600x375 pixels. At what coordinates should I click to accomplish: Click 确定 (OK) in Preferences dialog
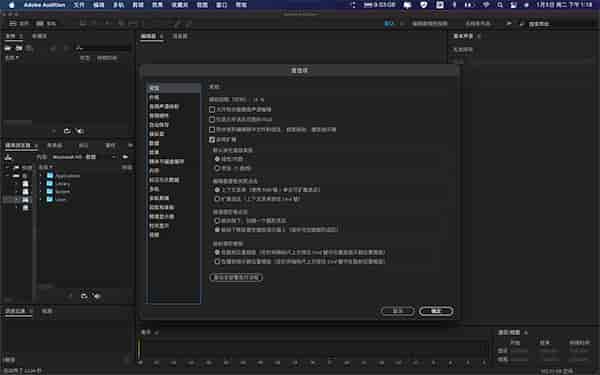(x=436, y=311)
